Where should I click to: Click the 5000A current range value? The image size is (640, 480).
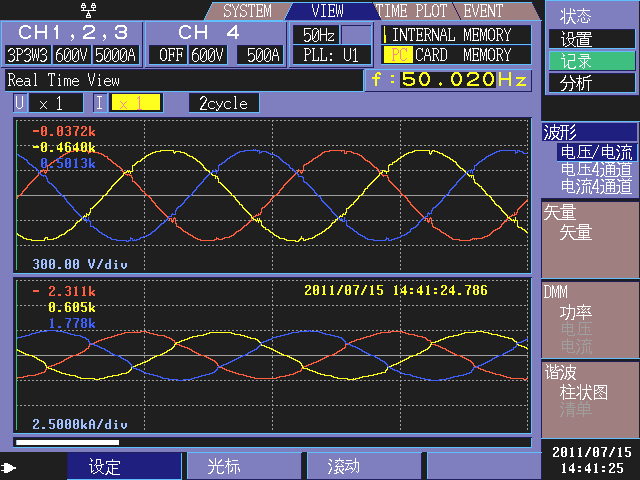point(116,55)
